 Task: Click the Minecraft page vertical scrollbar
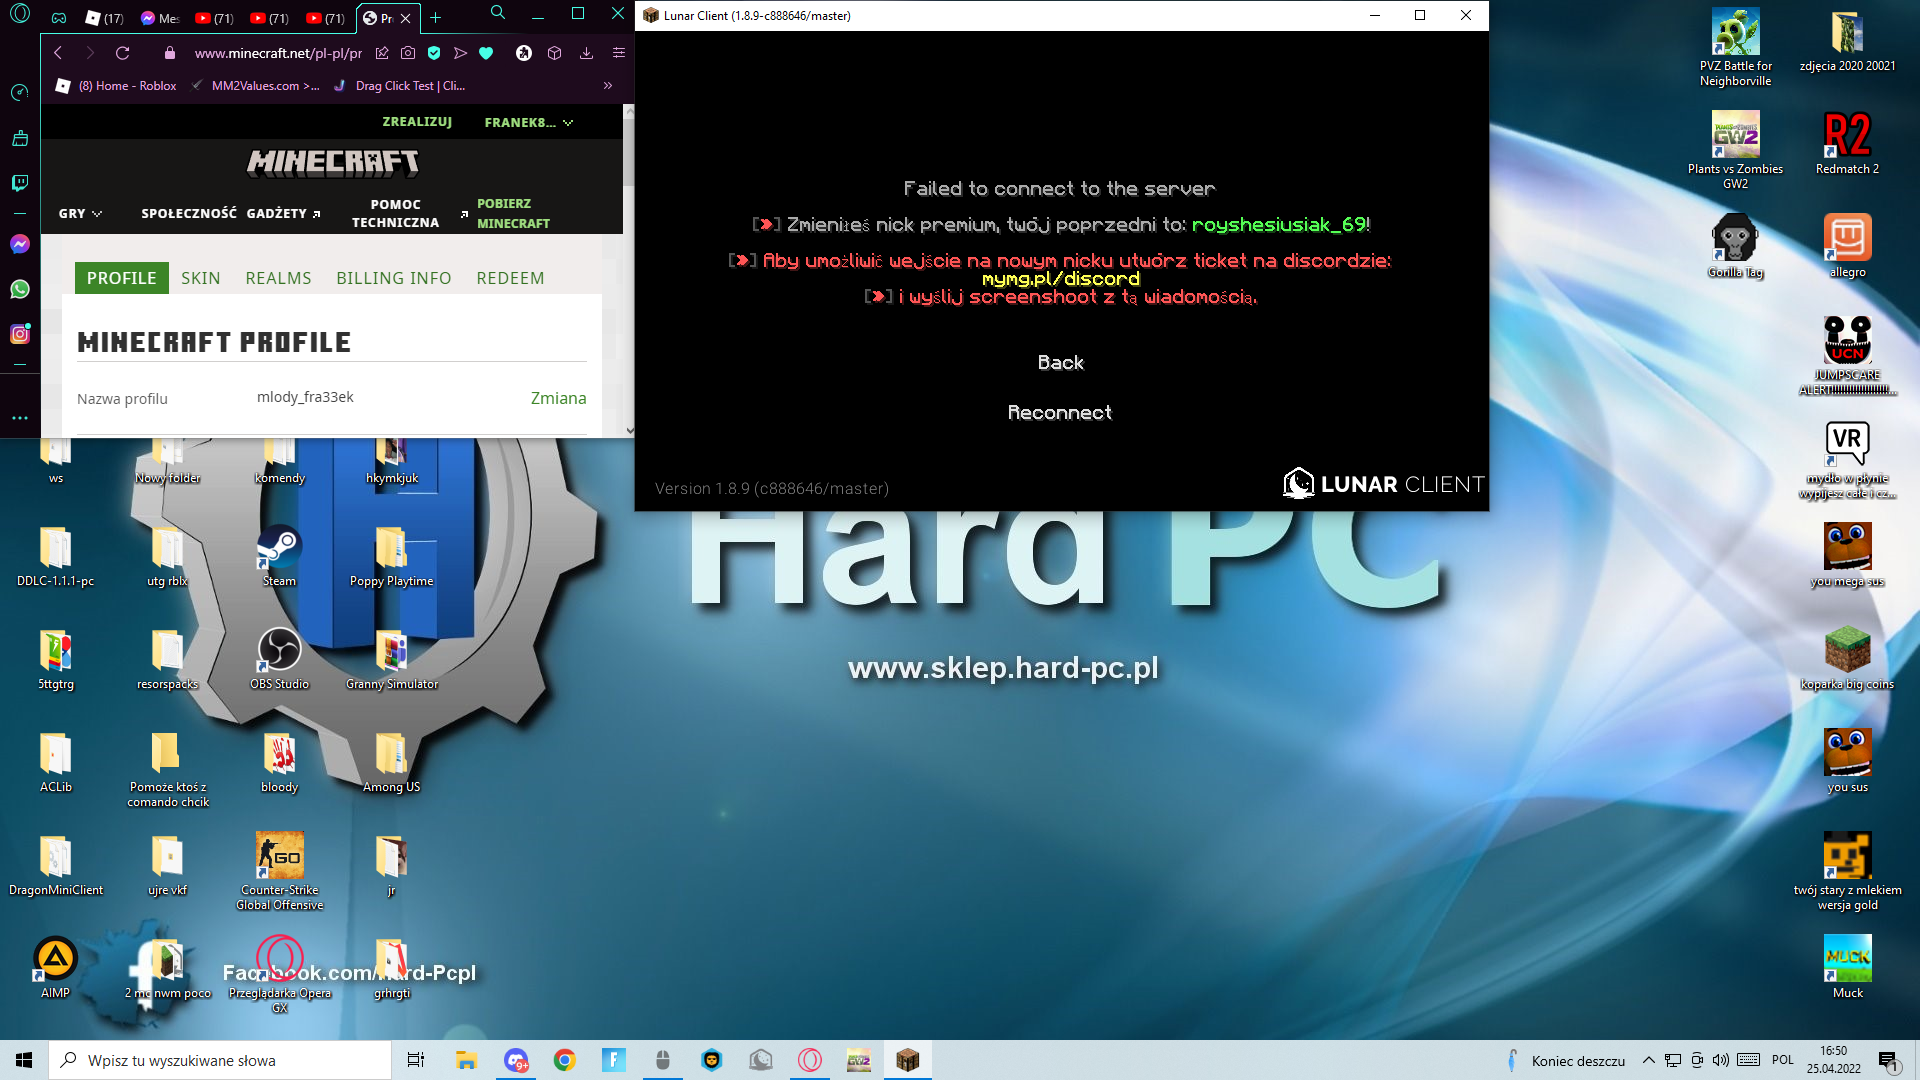(628, 150)
